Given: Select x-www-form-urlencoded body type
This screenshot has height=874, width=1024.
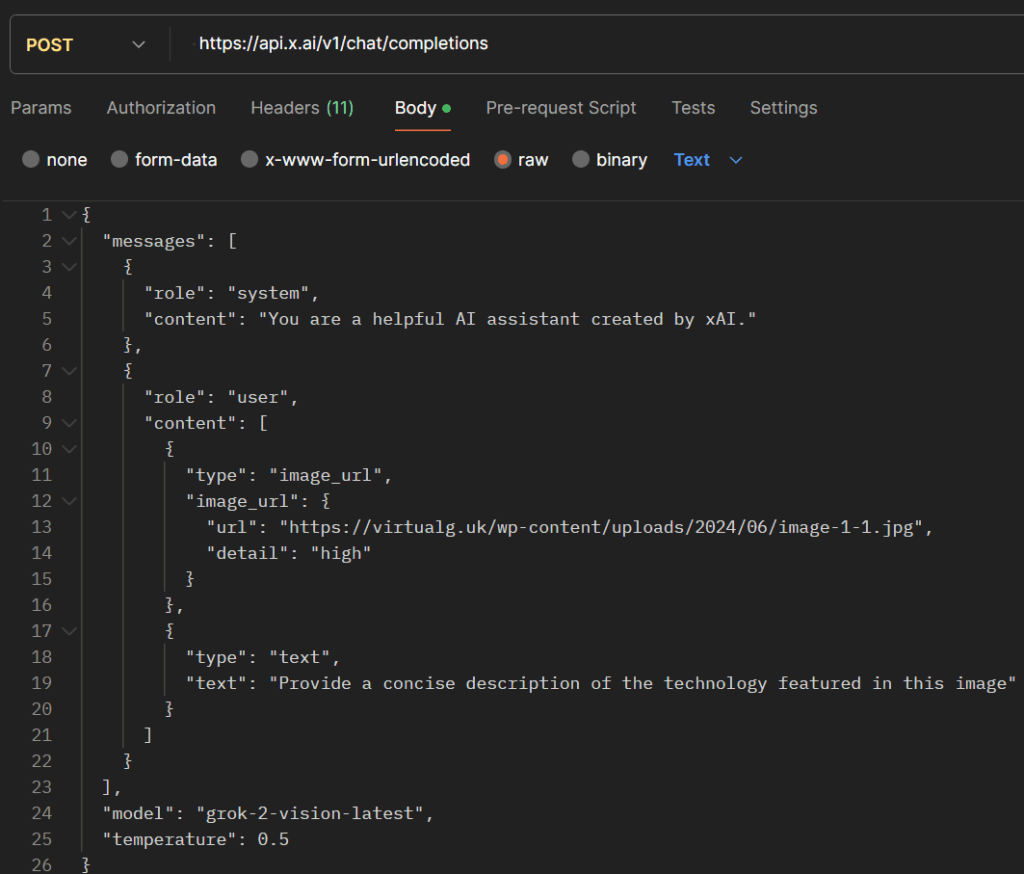Looking at the screenshot, I should coord(249,160).
